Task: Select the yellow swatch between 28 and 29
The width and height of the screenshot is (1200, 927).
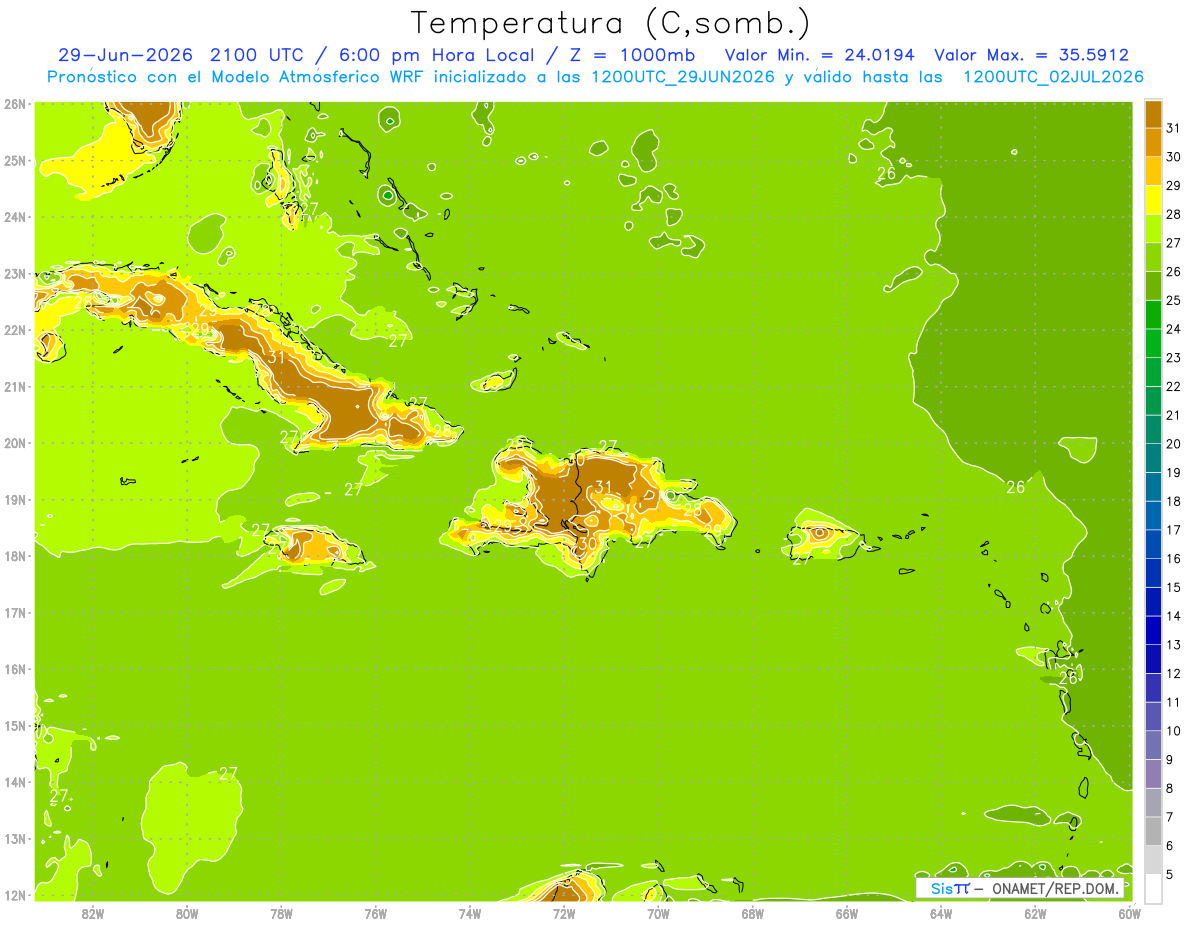Action: click(1153, 200)
